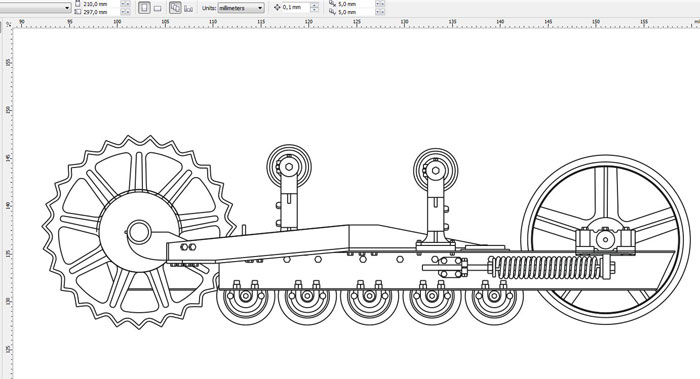Apply layout to all pages icon
The image size is (700, 379).
pyautogui.click(x=175, y=8)
